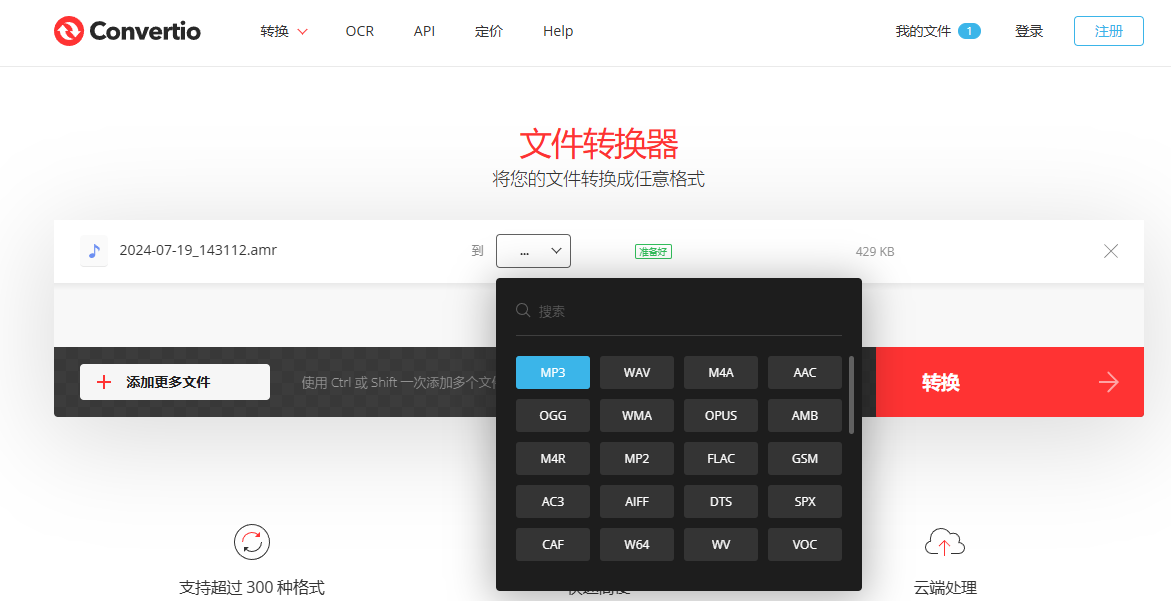Viewport: 1171px width, 601px height.
Task: Select VOC format
Action: [805, 544]
